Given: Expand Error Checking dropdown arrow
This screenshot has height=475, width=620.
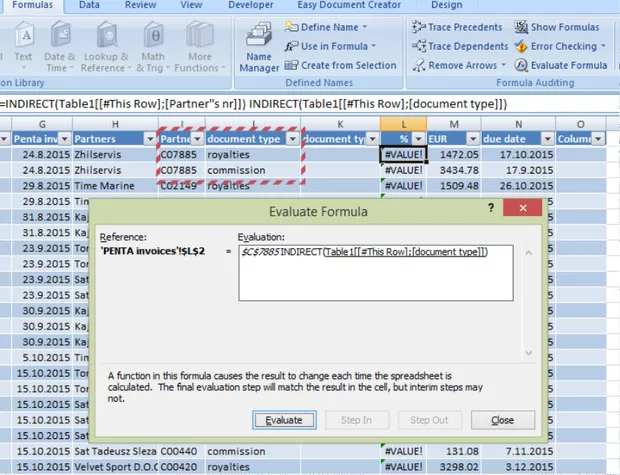Looking at the screenshot, I should click(603, 46).
